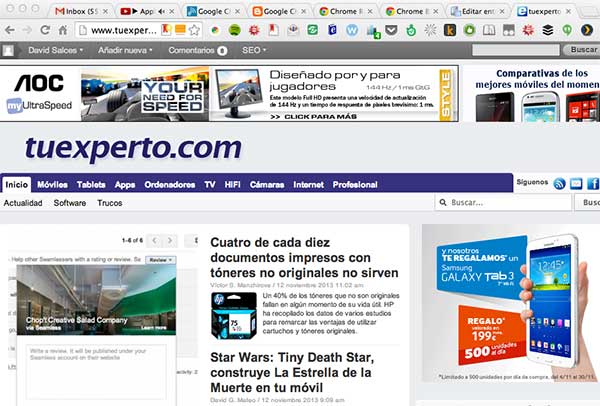Open the Pocket extension icon
Screen dimensions: 600x406
[391, 30]
